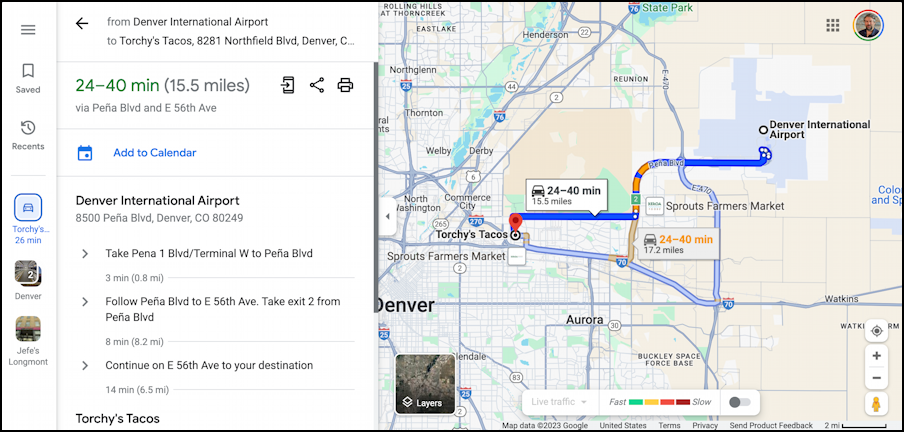Click the calendar icon
The height and width of the screenshot is (432, 904).
[85, 153]
